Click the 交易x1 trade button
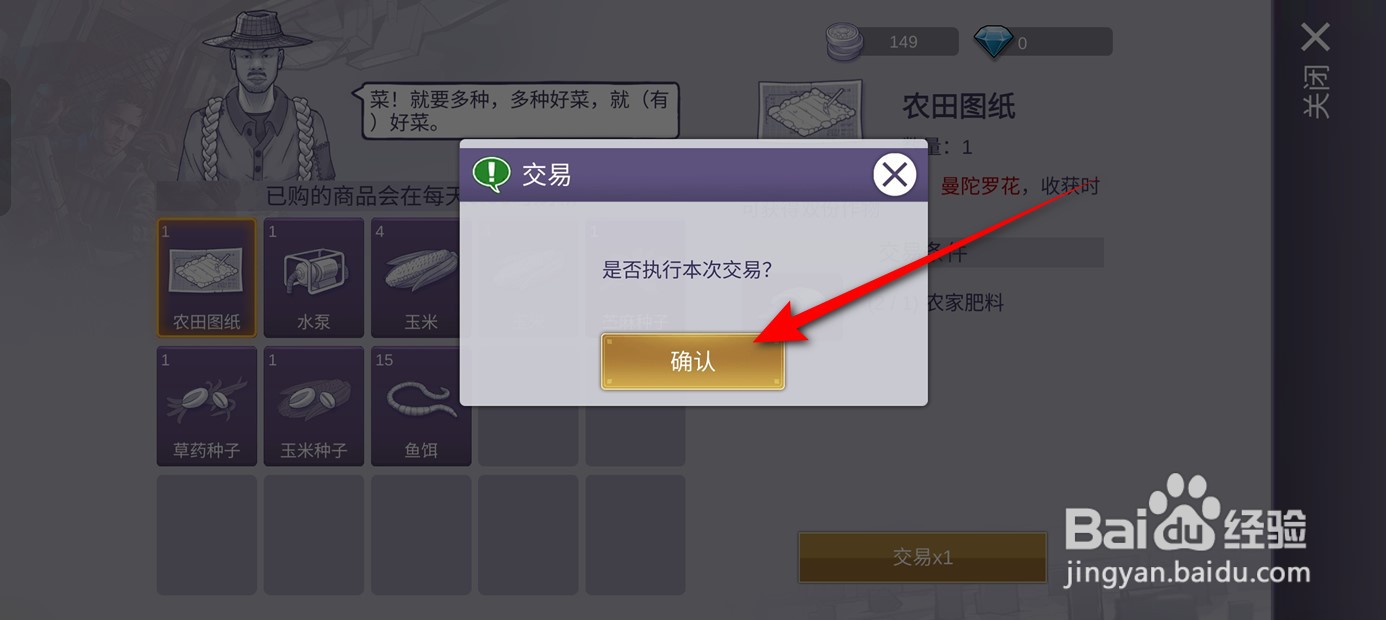Screen dimensions: 1386x620 coord(922,557)
